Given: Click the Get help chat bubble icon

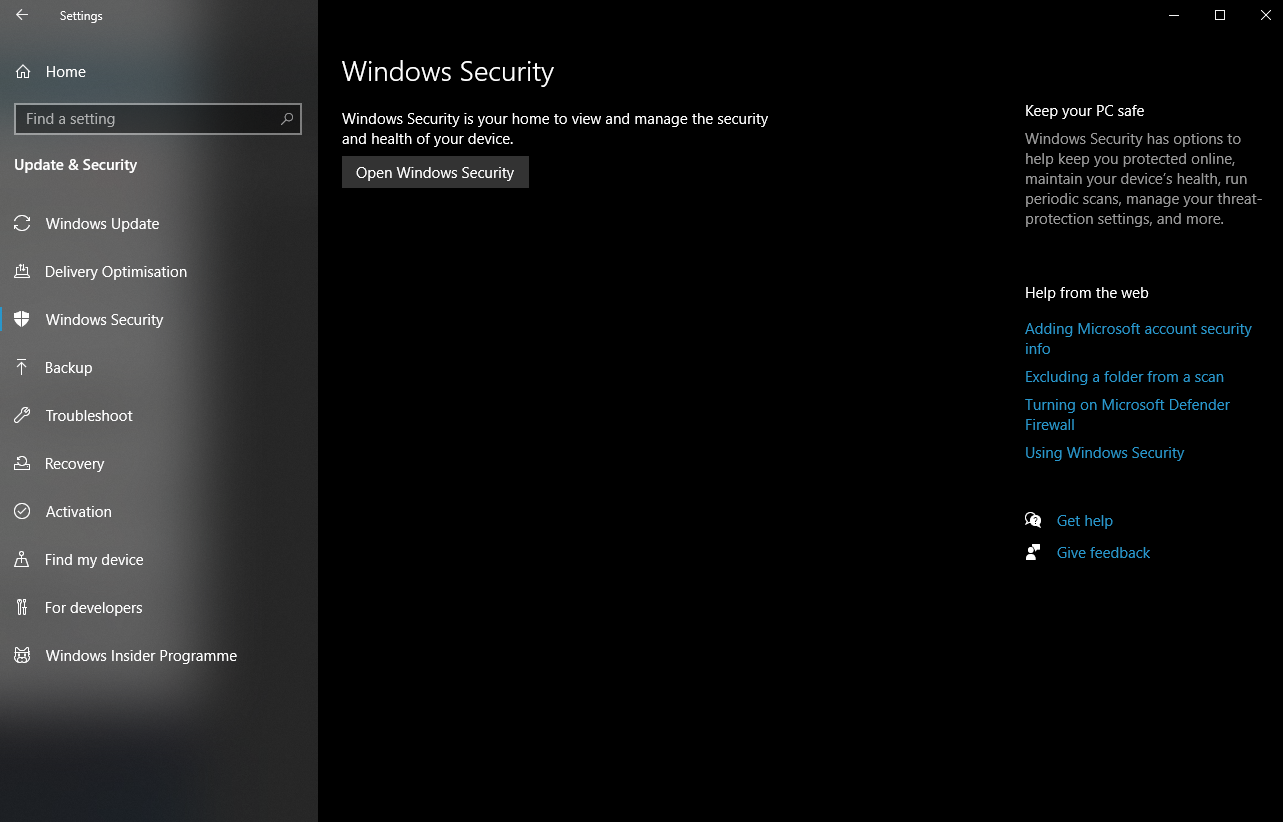Looking at the screenshot, I should 1033,520.
